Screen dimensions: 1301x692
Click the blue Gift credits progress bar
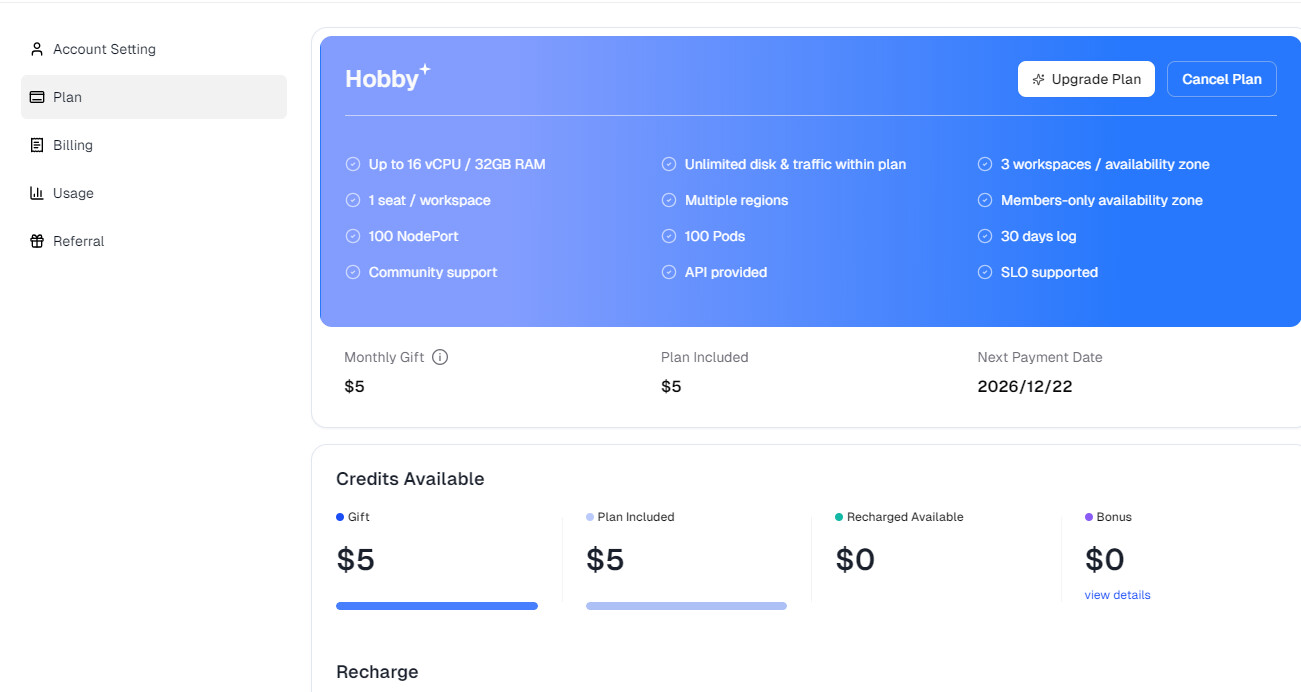click(x=437, y=606)
